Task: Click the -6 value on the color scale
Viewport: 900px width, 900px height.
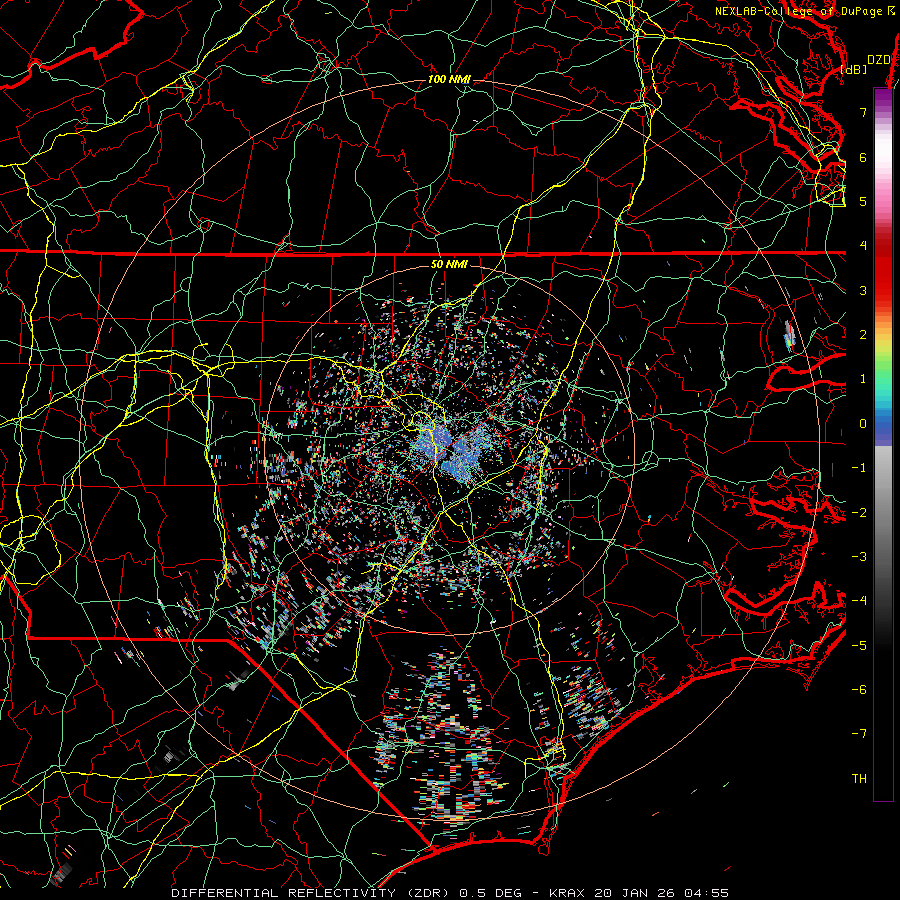Action: [x=859, y=690]
